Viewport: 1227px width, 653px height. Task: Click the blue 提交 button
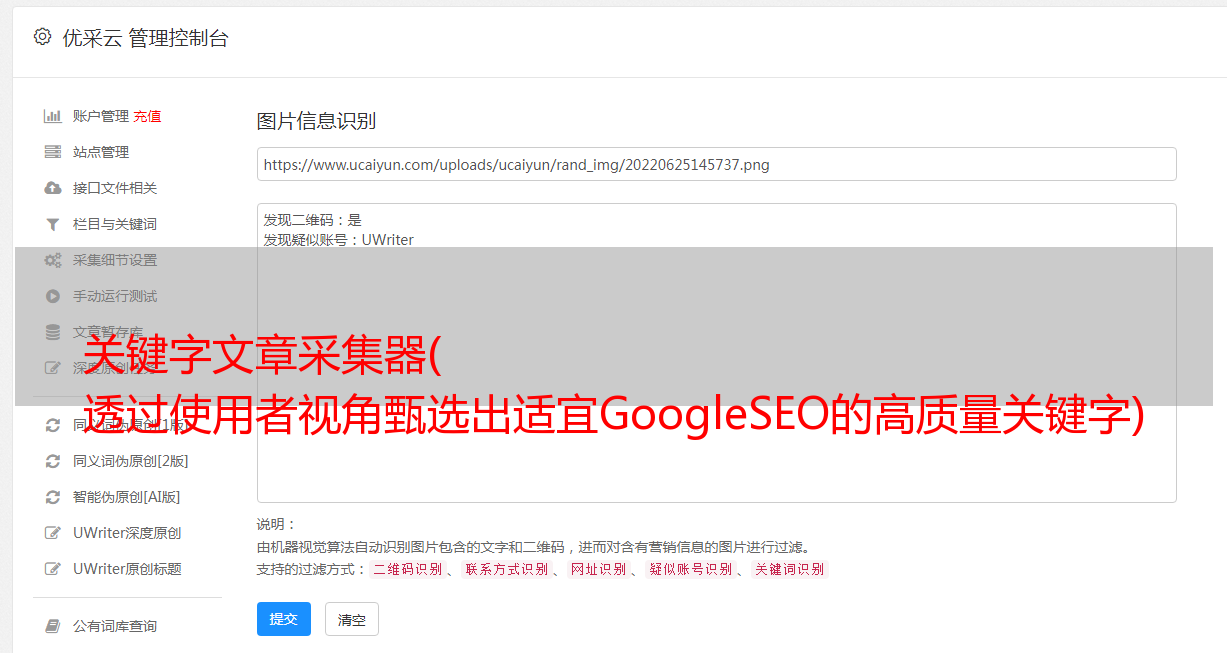click(284, 619)
